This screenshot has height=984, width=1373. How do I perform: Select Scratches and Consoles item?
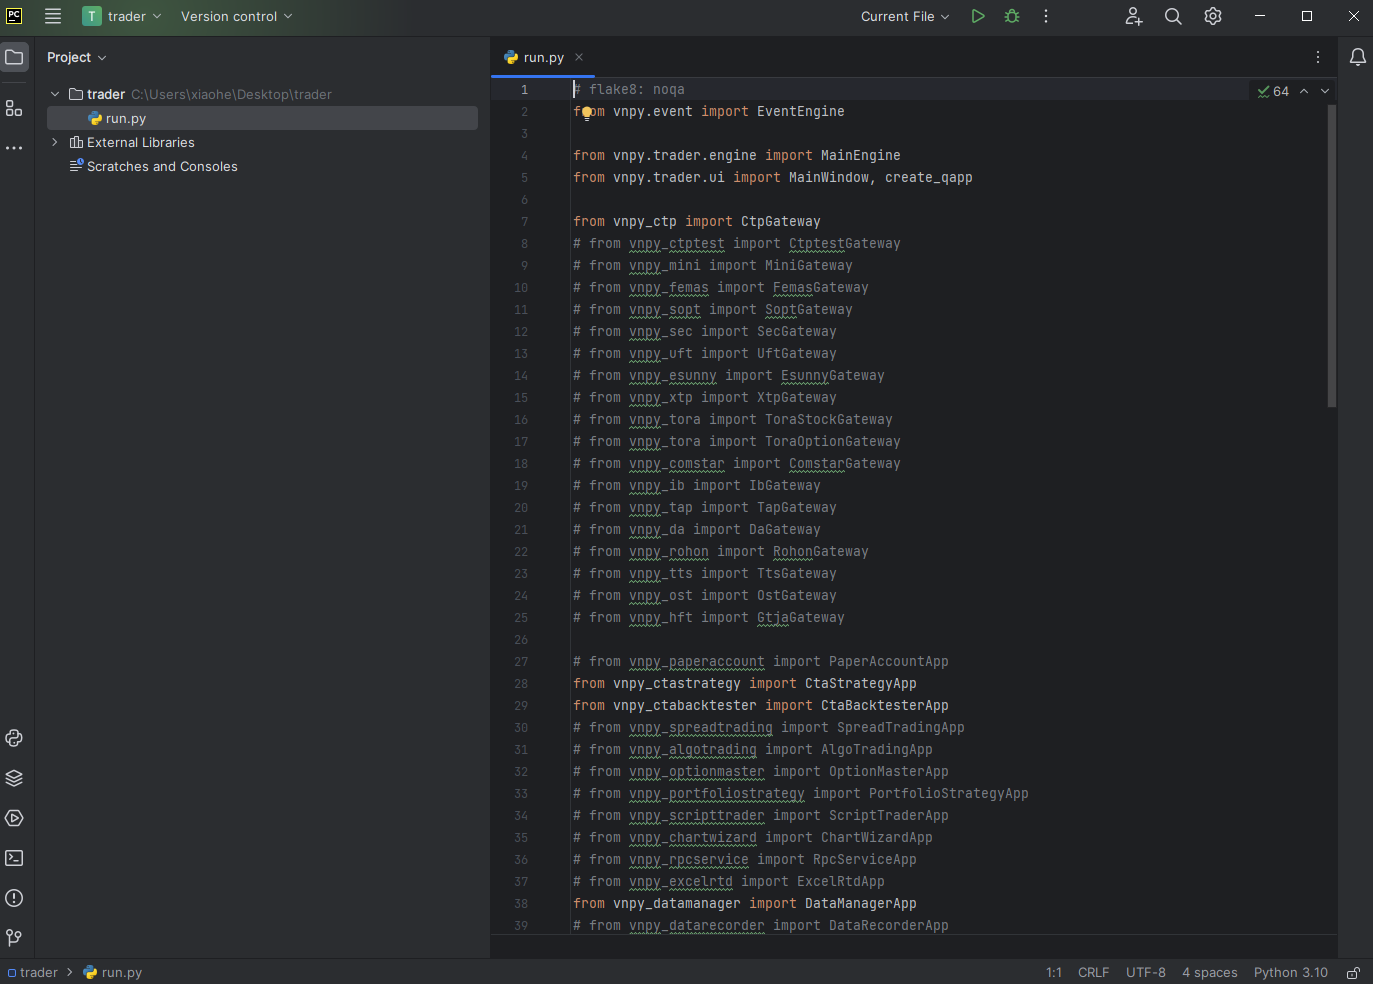pos(162,166)
